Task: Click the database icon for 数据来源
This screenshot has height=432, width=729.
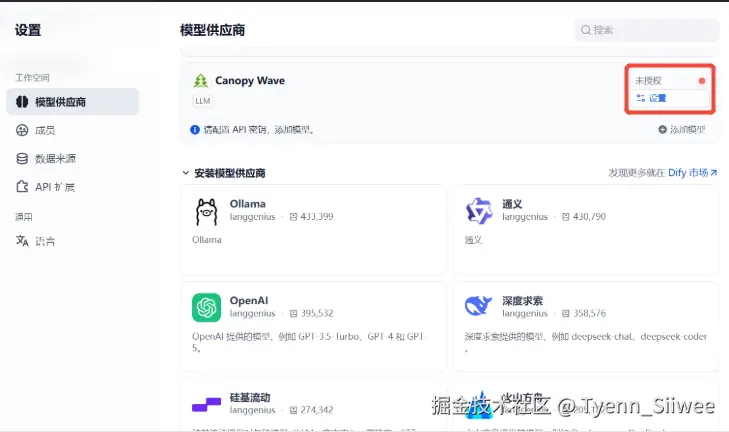Action: tap(22, 159)
